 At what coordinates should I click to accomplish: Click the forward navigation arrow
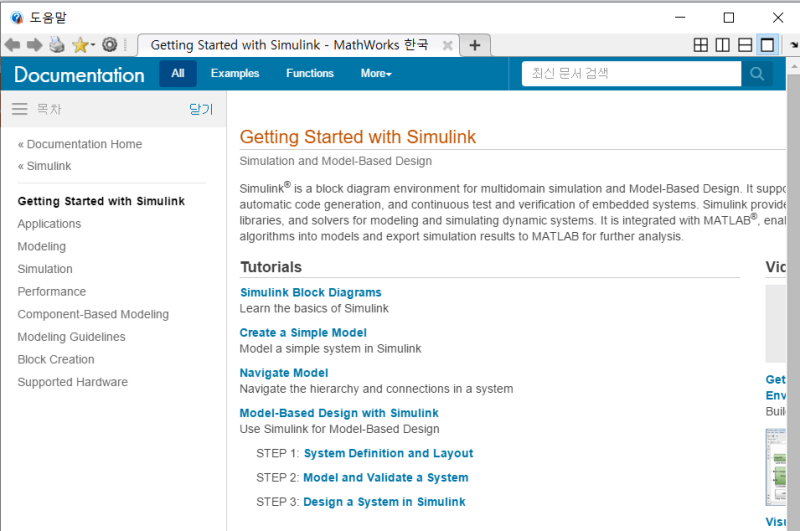click(34, 45)
